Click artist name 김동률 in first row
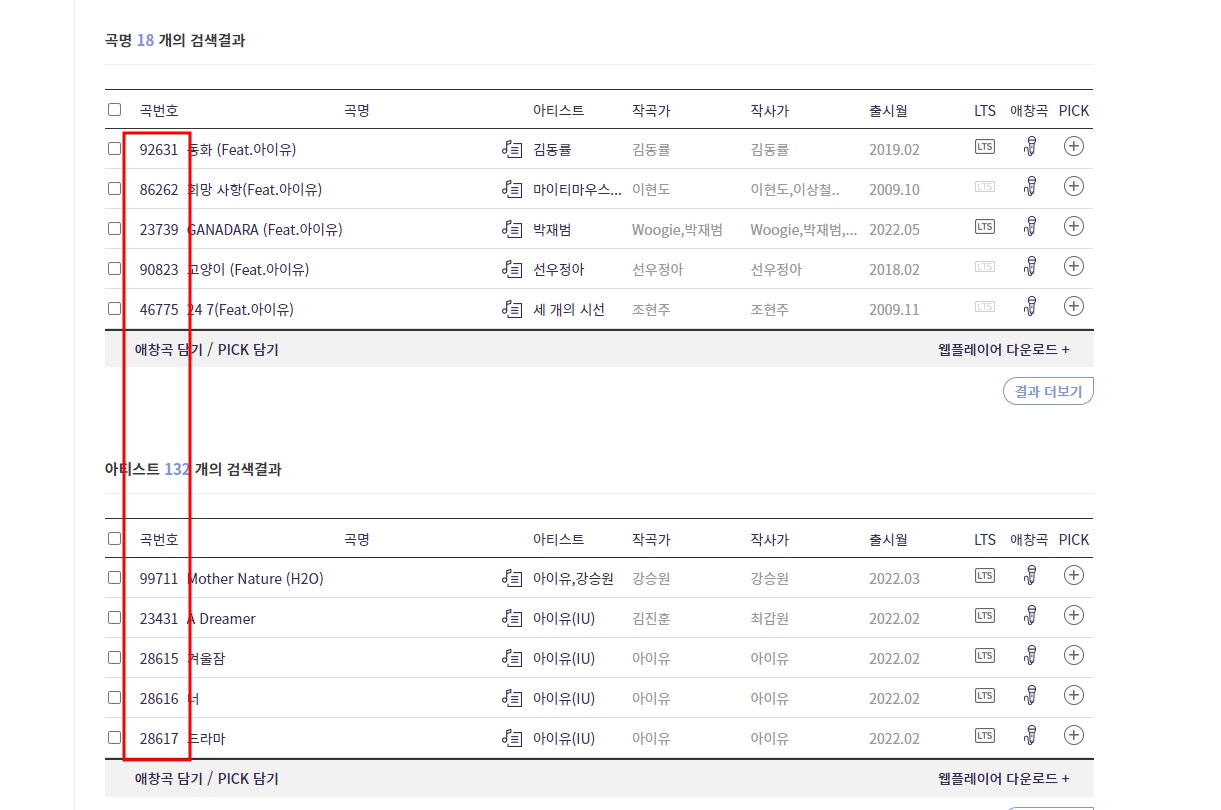The width and height of the screenshot is (1221, 810). (x=552, y=150)
